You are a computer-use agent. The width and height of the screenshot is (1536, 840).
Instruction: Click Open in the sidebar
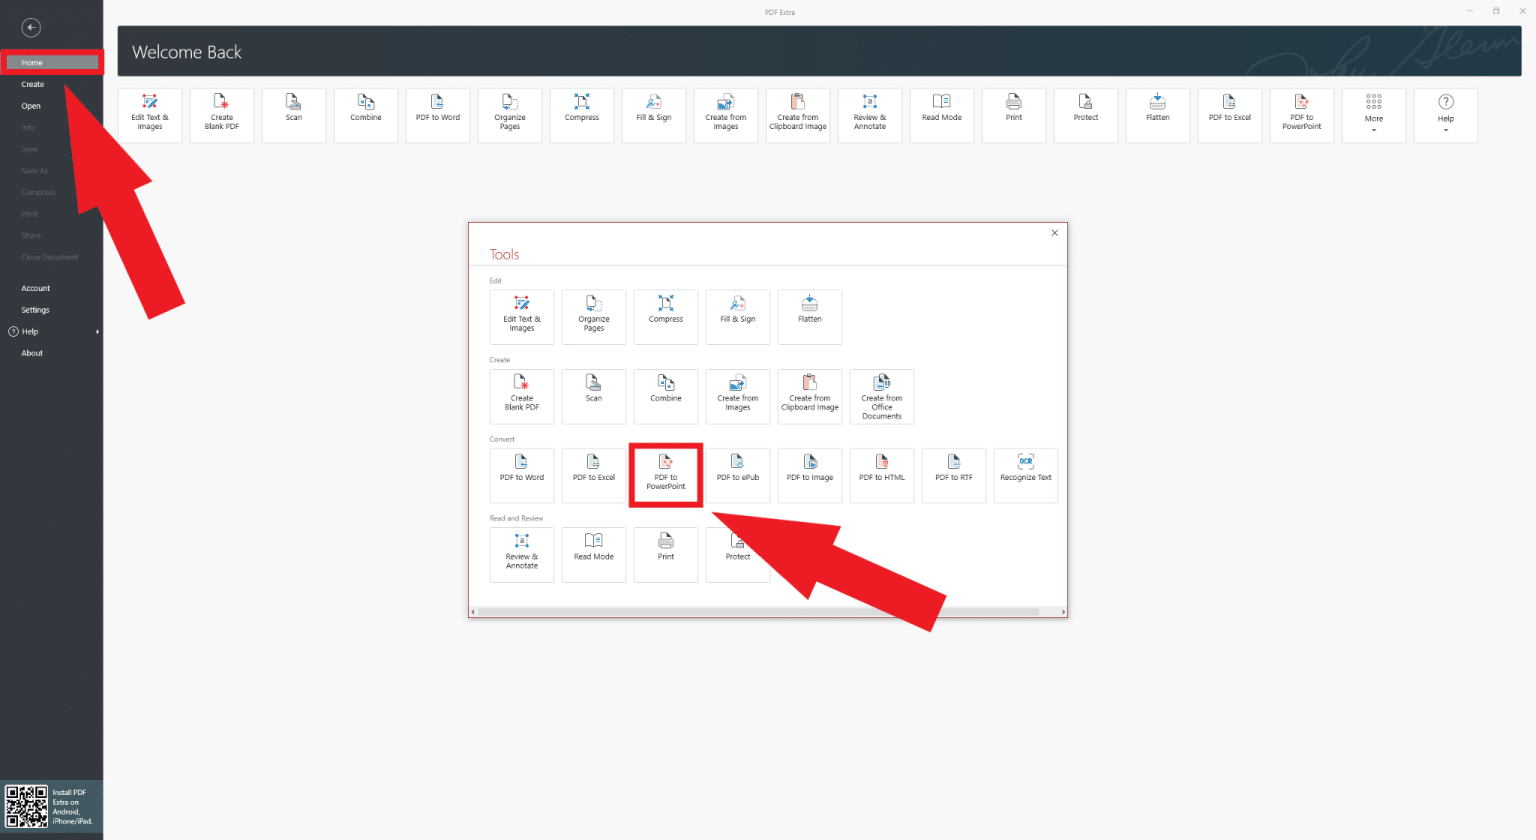[30, 105]
